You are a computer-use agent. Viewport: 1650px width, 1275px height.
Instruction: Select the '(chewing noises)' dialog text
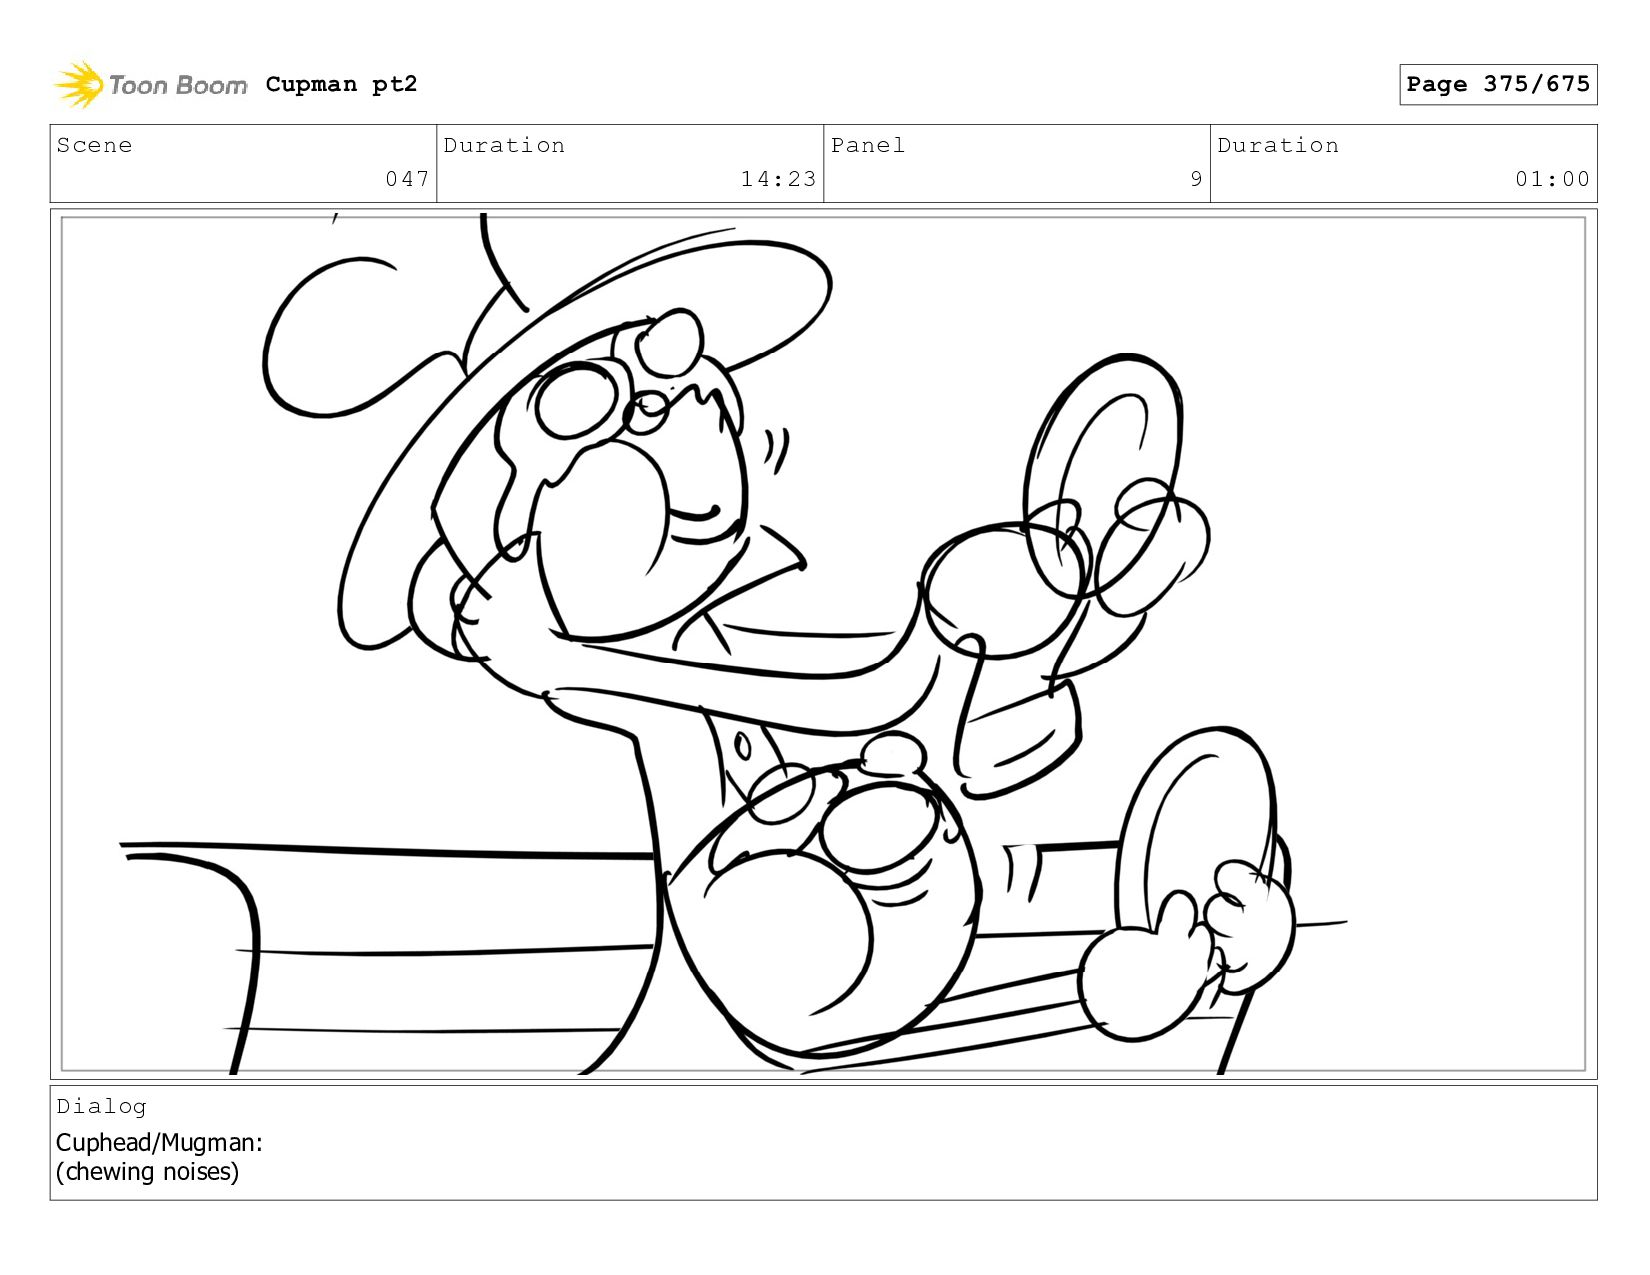click(147, 1171)
